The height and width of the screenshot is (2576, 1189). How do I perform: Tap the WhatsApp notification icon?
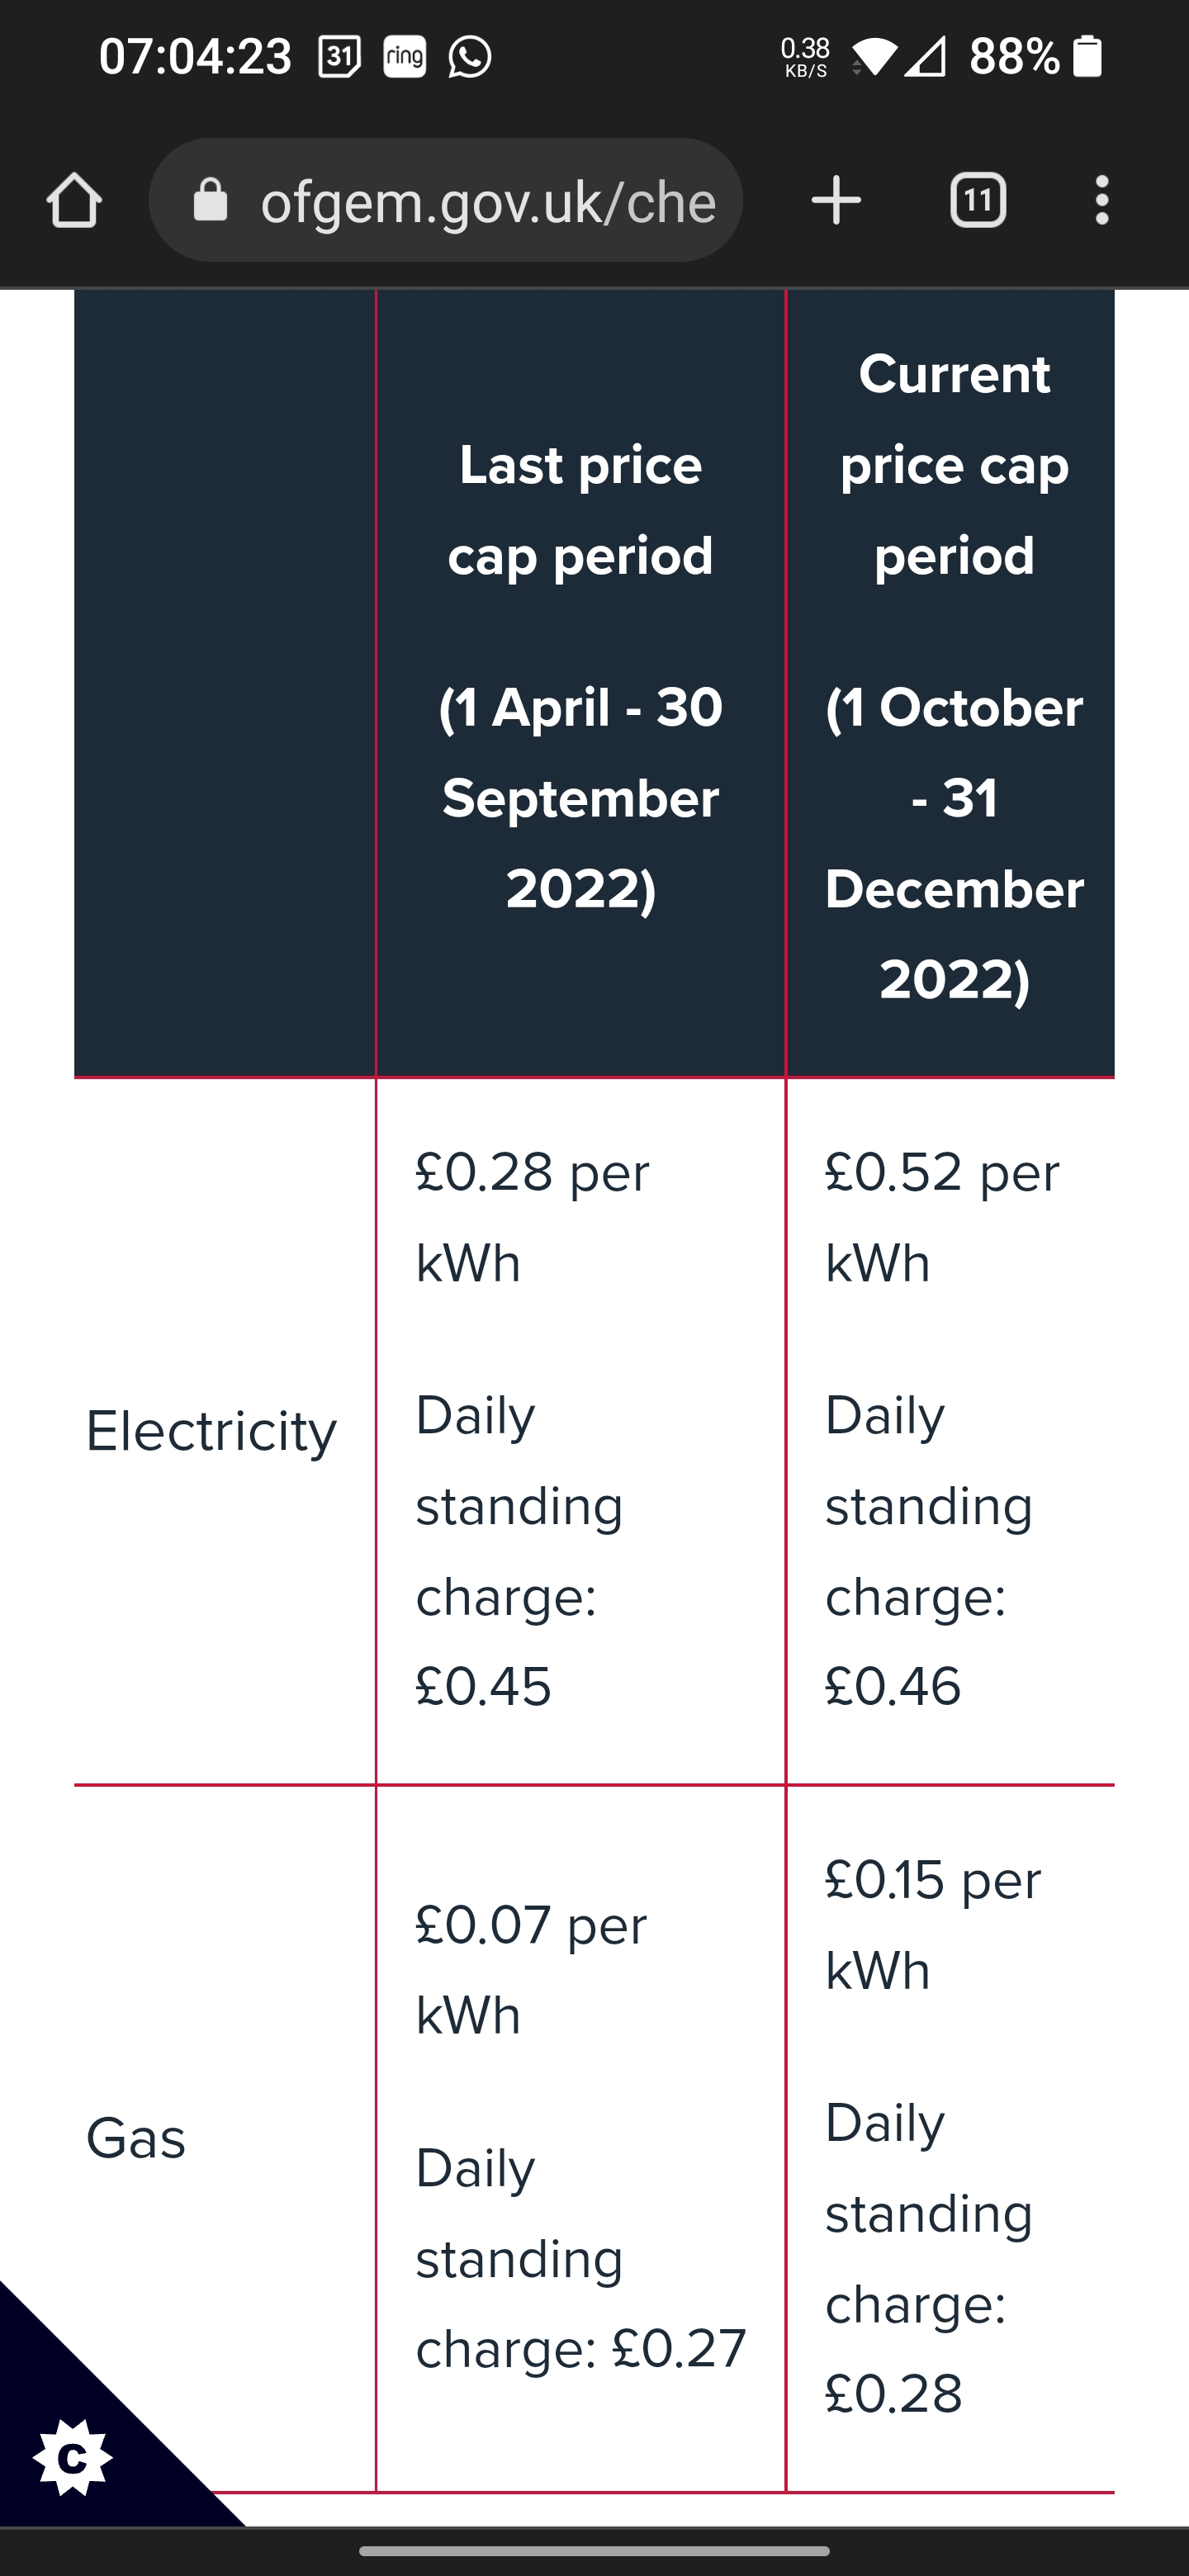click(x=469, y=57)
